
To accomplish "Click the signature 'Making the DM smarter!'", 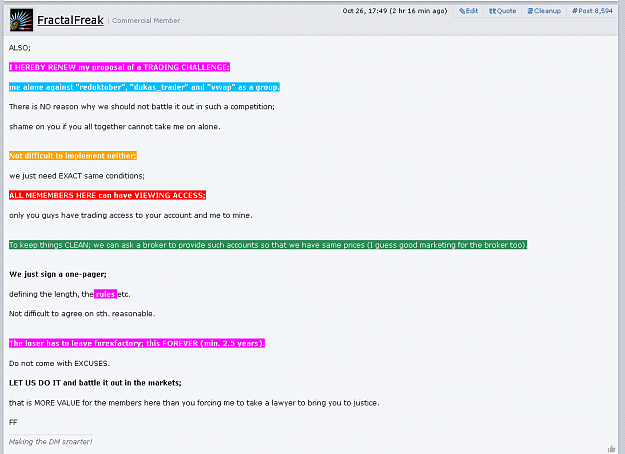I will coord(51,441).
